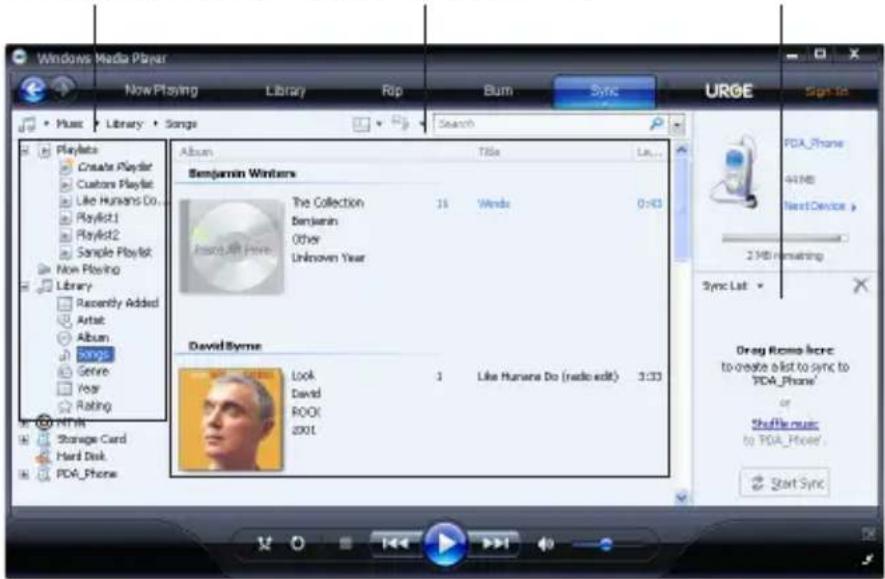Image resolution: width=885 pixels, height=579 pixels.
Task: Select Playlist1
Action: [98, 218]
